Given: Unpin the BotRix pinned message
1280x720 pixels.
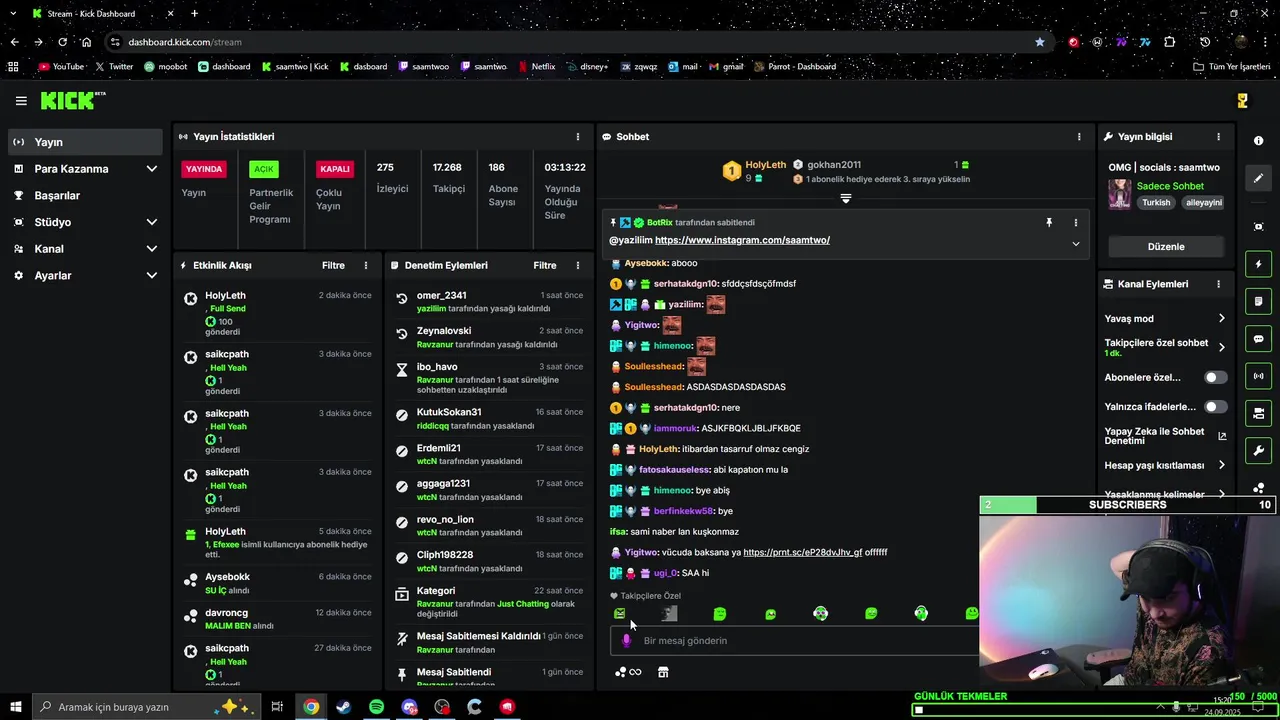Looking at the screenshot, I should (x=1049, y=223).
